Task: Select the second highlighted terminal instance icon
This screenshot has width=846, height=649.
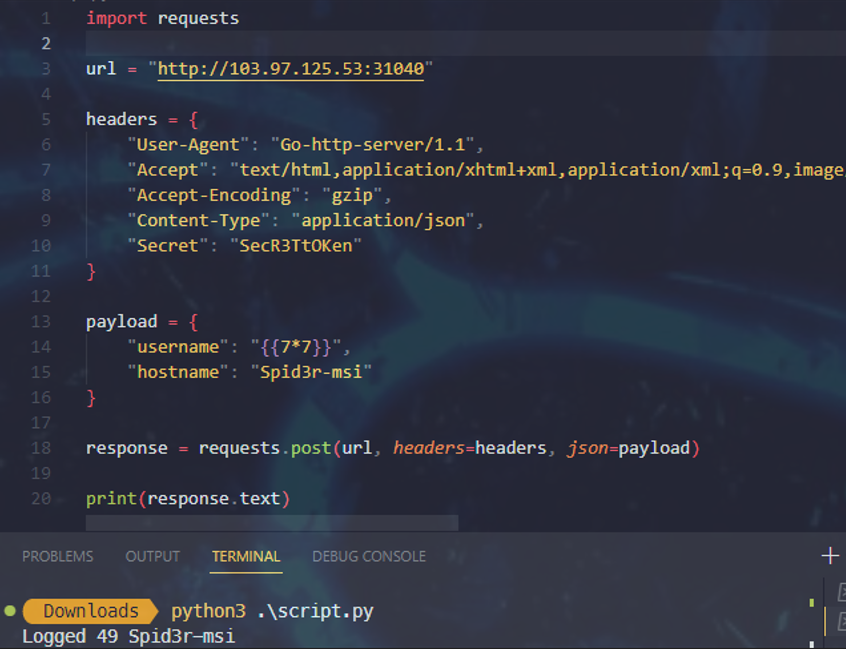Action: pyautogui.click(x=841, y=621)
